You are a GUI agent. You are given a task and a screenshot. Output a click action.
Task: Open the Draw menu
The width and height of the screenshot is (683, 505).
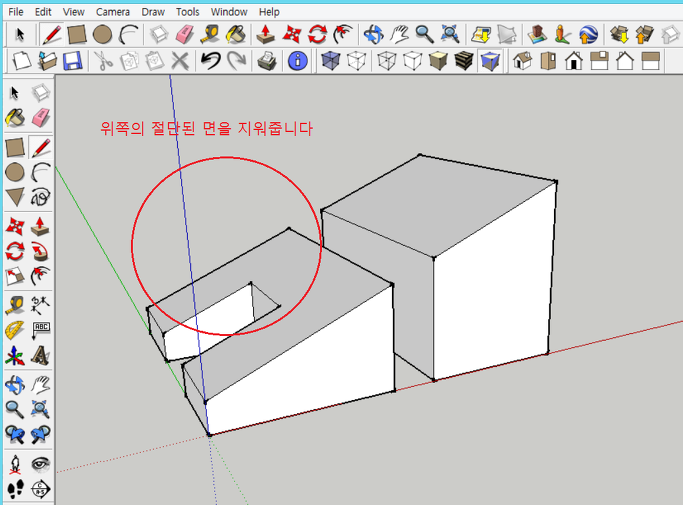coord(153,12)
